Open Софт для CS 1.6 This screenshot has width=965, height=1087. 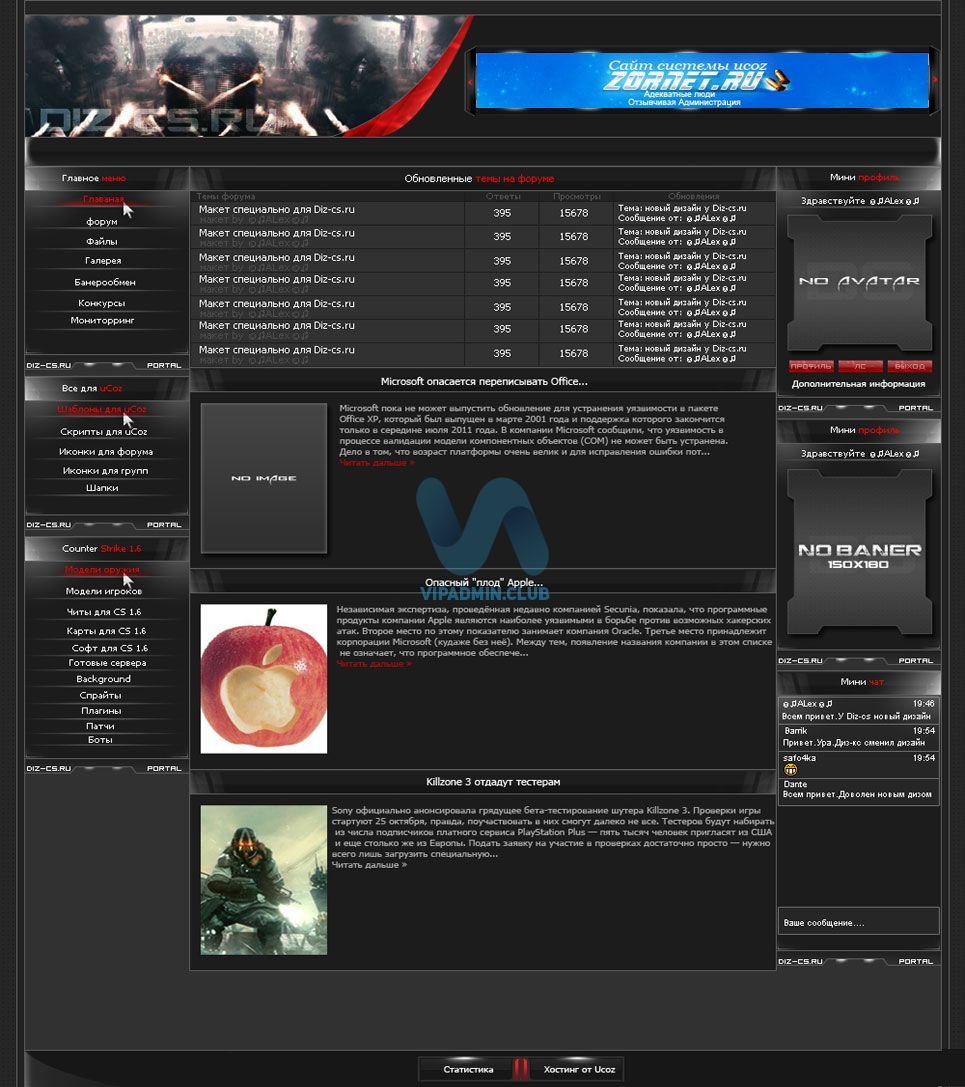point(110,648)
